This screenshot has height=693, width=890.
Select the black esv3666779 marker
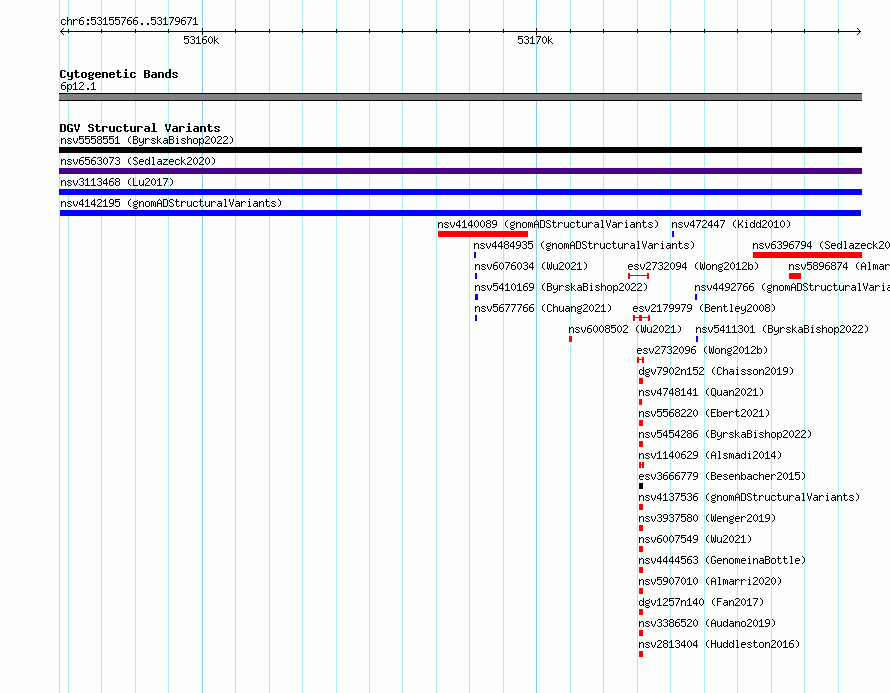click(x=641, y=486)
